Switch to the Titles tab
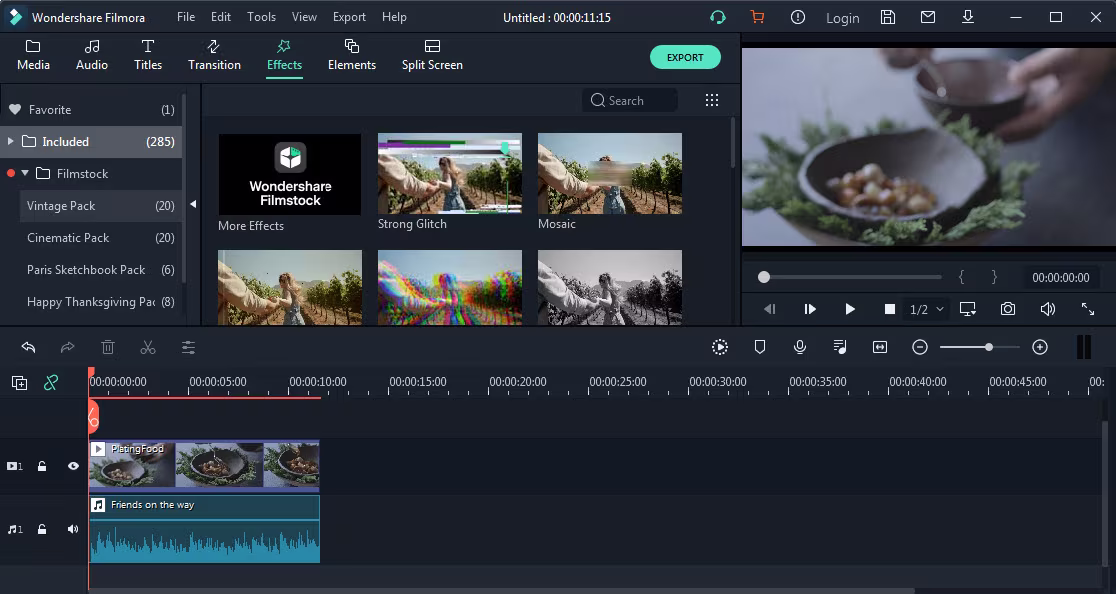This screenshot has height=594, width=1116. [148, 55]
